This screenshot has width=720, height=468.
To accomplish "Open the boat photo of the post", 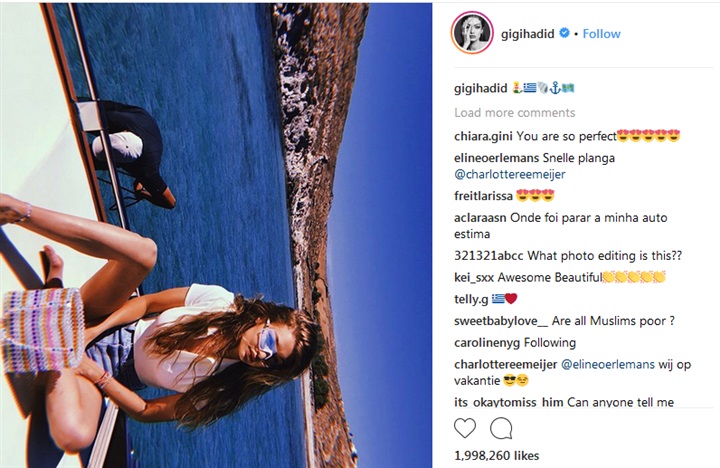I will 216,235.
